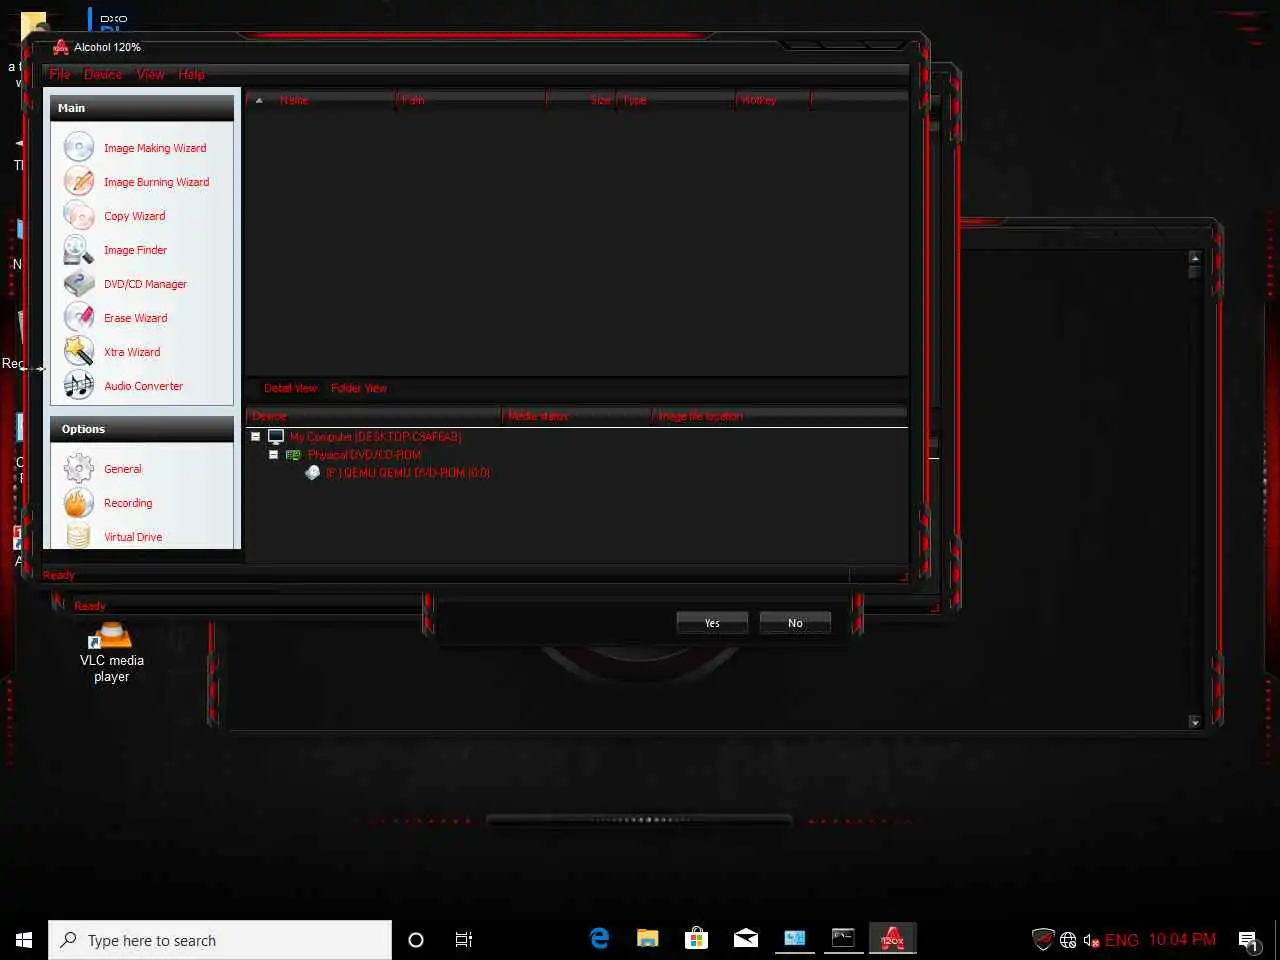The image size is (1280, 960).
Task: Switch to Alcohol 120% taskbar icon
Action: coord(892,938)
